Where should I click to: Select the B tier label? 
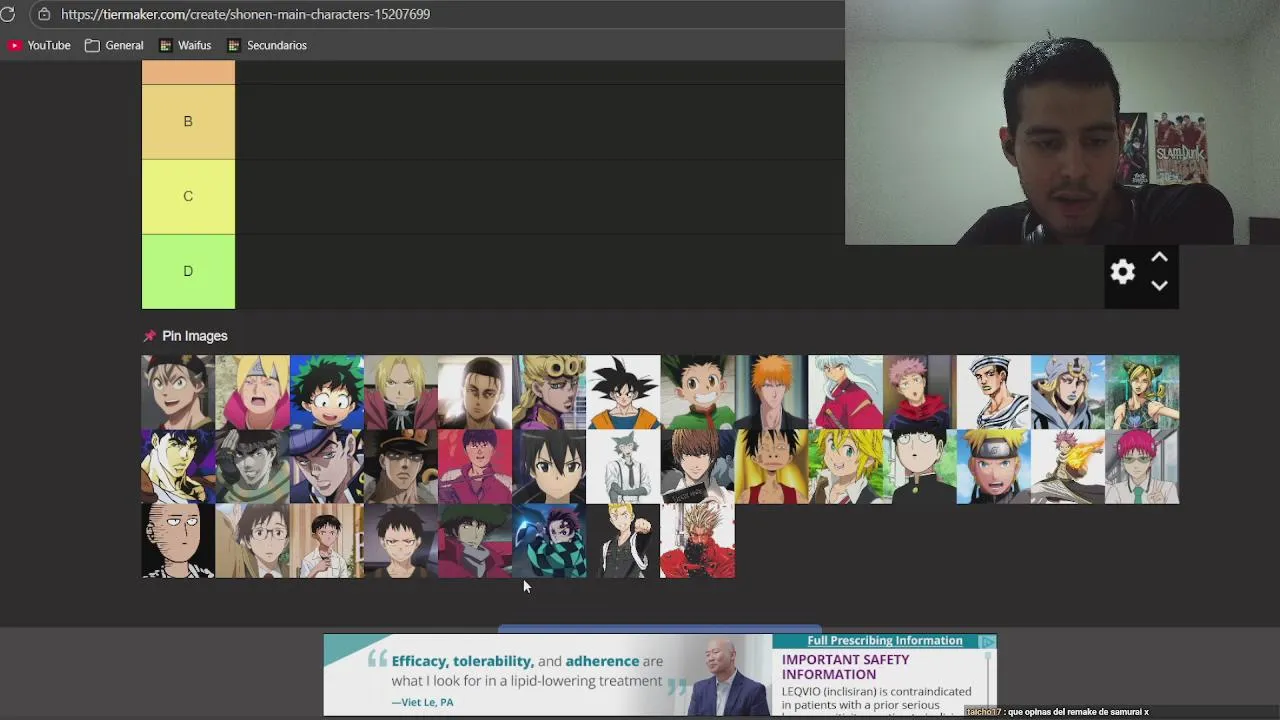[188, 121]
